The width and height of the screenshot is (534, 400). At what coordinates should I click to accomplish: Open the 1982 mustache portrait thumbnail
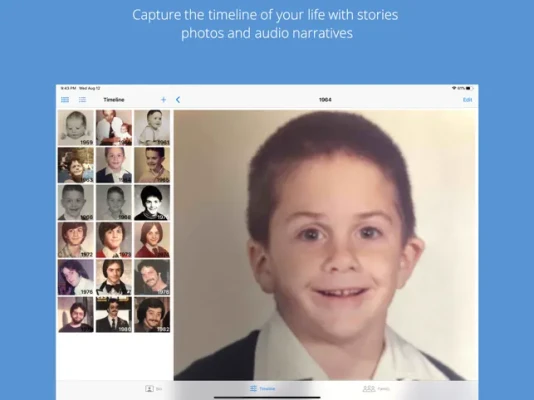[152, 315]
